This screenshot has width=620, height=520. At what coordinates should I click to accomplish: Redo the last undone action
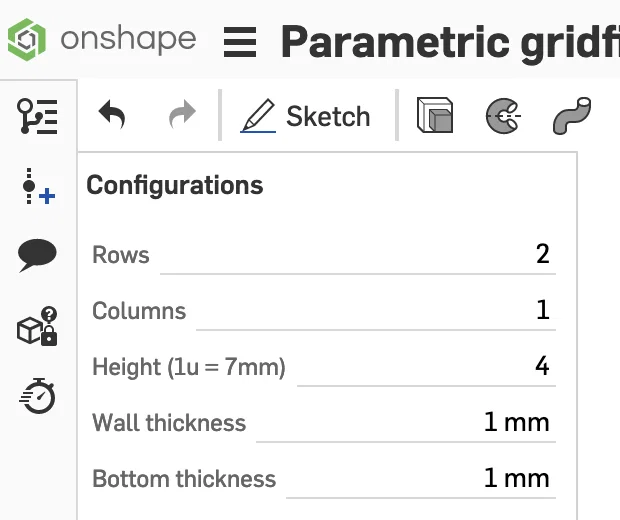(182, 116)
